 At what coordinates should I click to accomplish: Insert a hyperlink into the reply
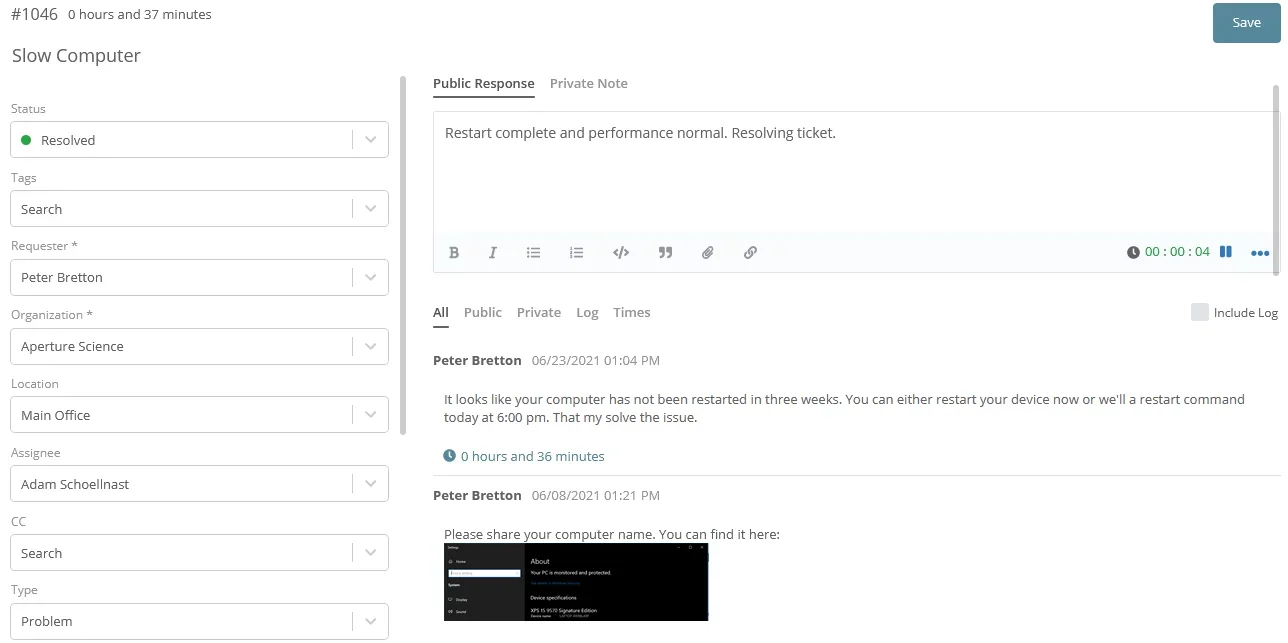click(750, 252)
